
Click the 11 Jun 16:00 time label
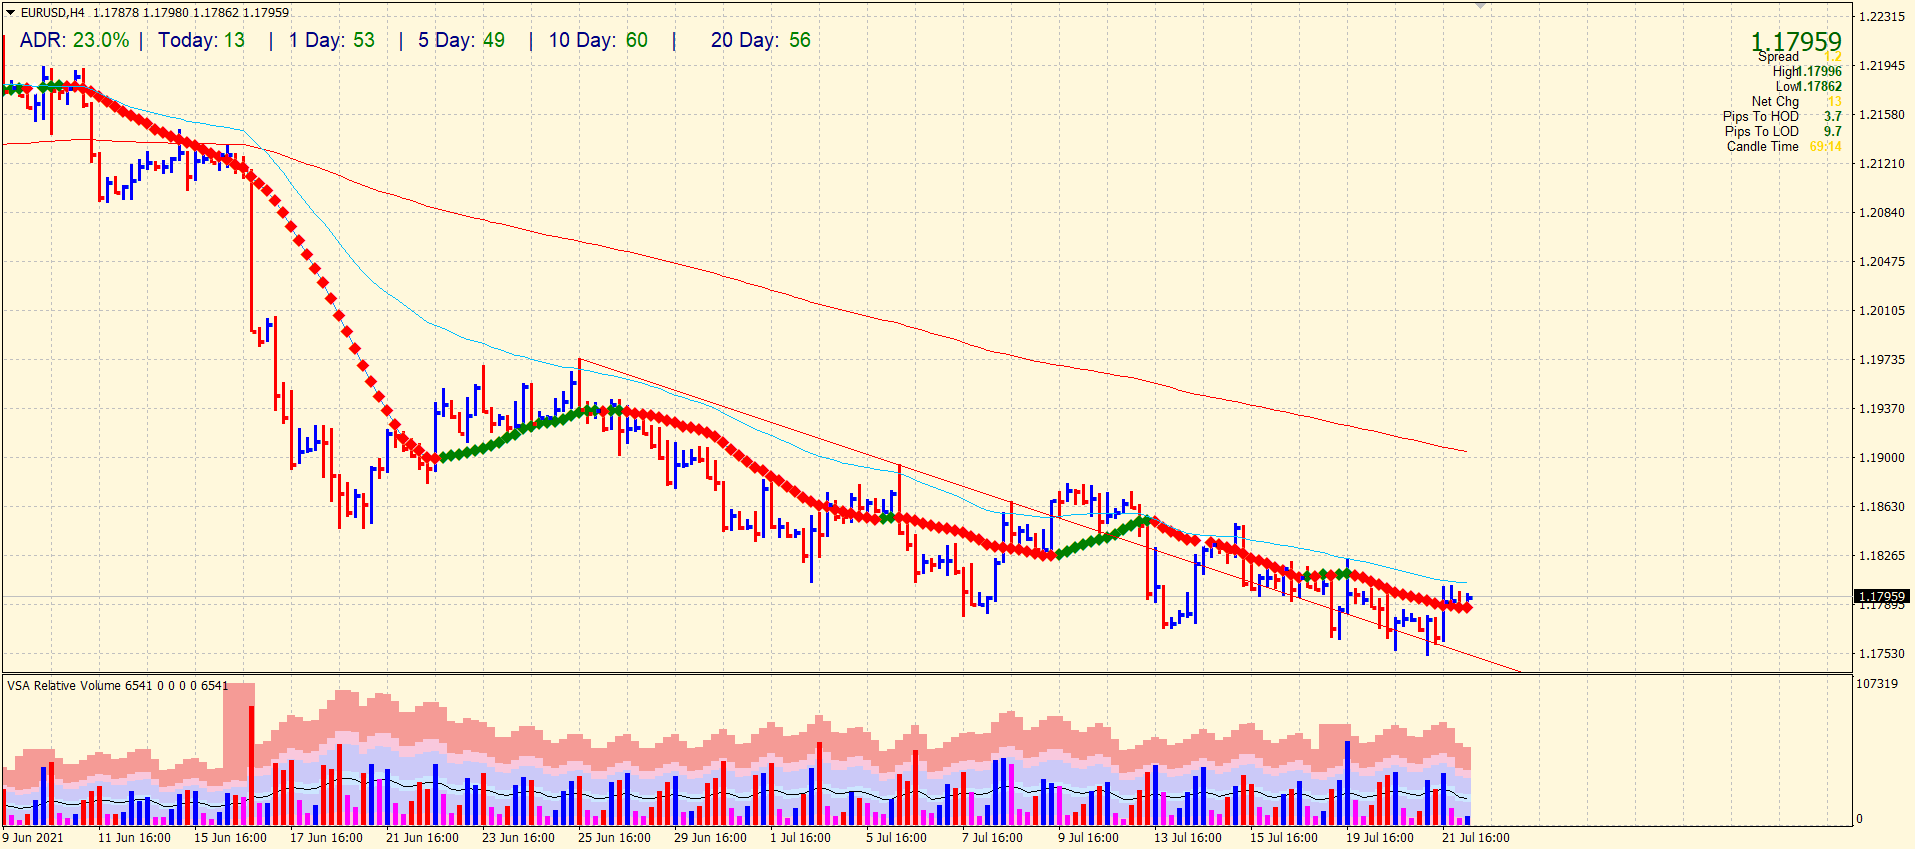(134, 838)
